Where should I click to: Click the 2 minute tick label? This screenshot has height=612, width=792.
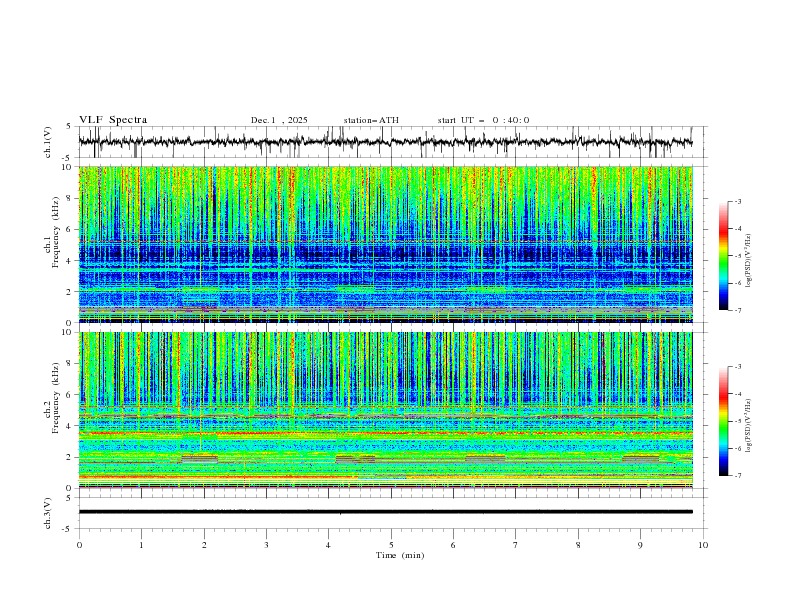(x=204, y=545)
